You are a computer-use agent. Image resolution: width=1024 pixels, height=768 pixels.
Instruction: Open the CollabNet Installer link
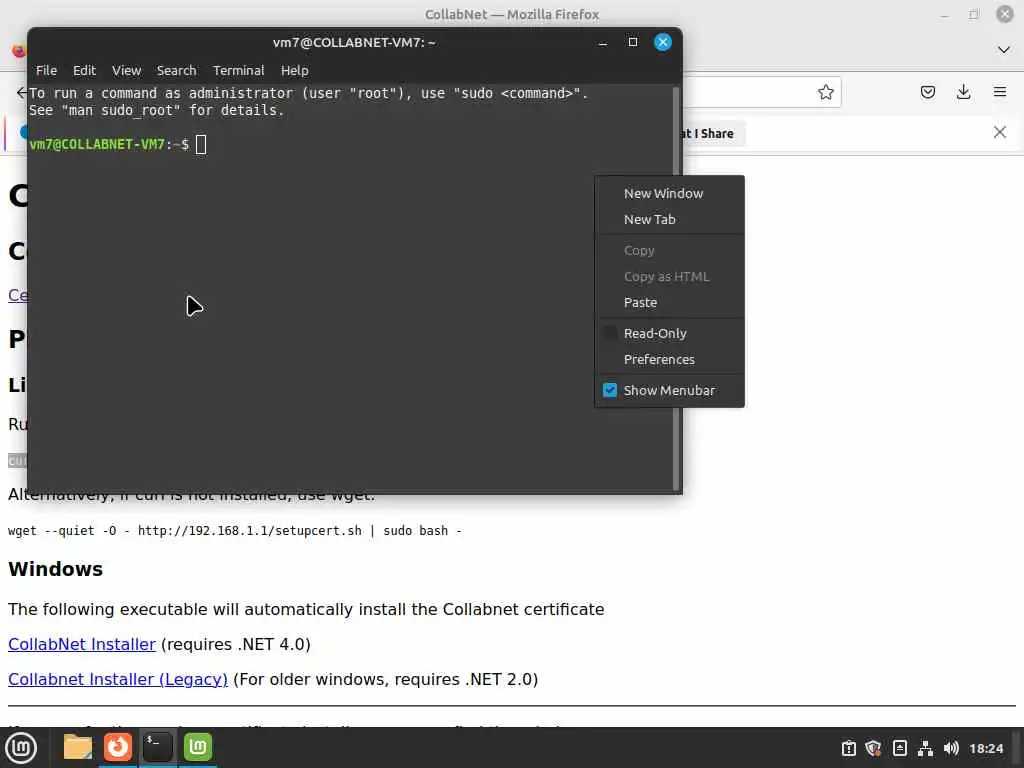pyautogui.click(x=82, y=644)
